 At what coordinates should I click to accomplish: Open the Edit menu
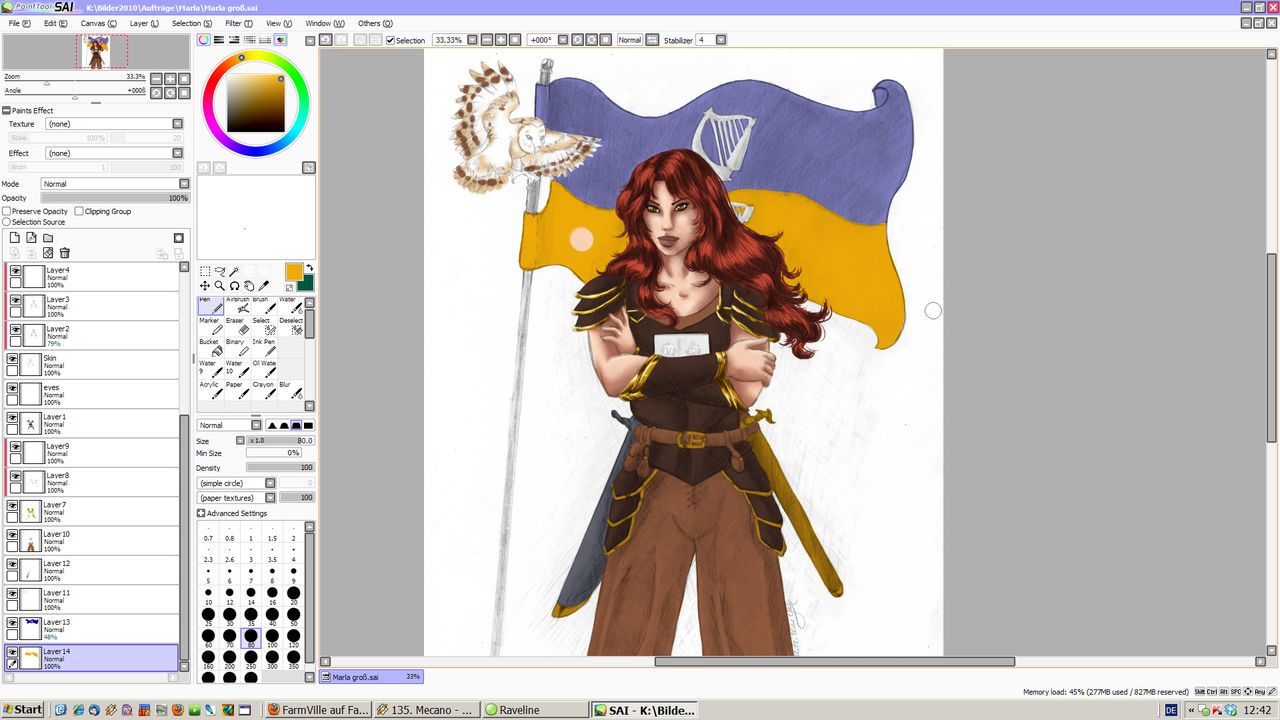[56, 23]
